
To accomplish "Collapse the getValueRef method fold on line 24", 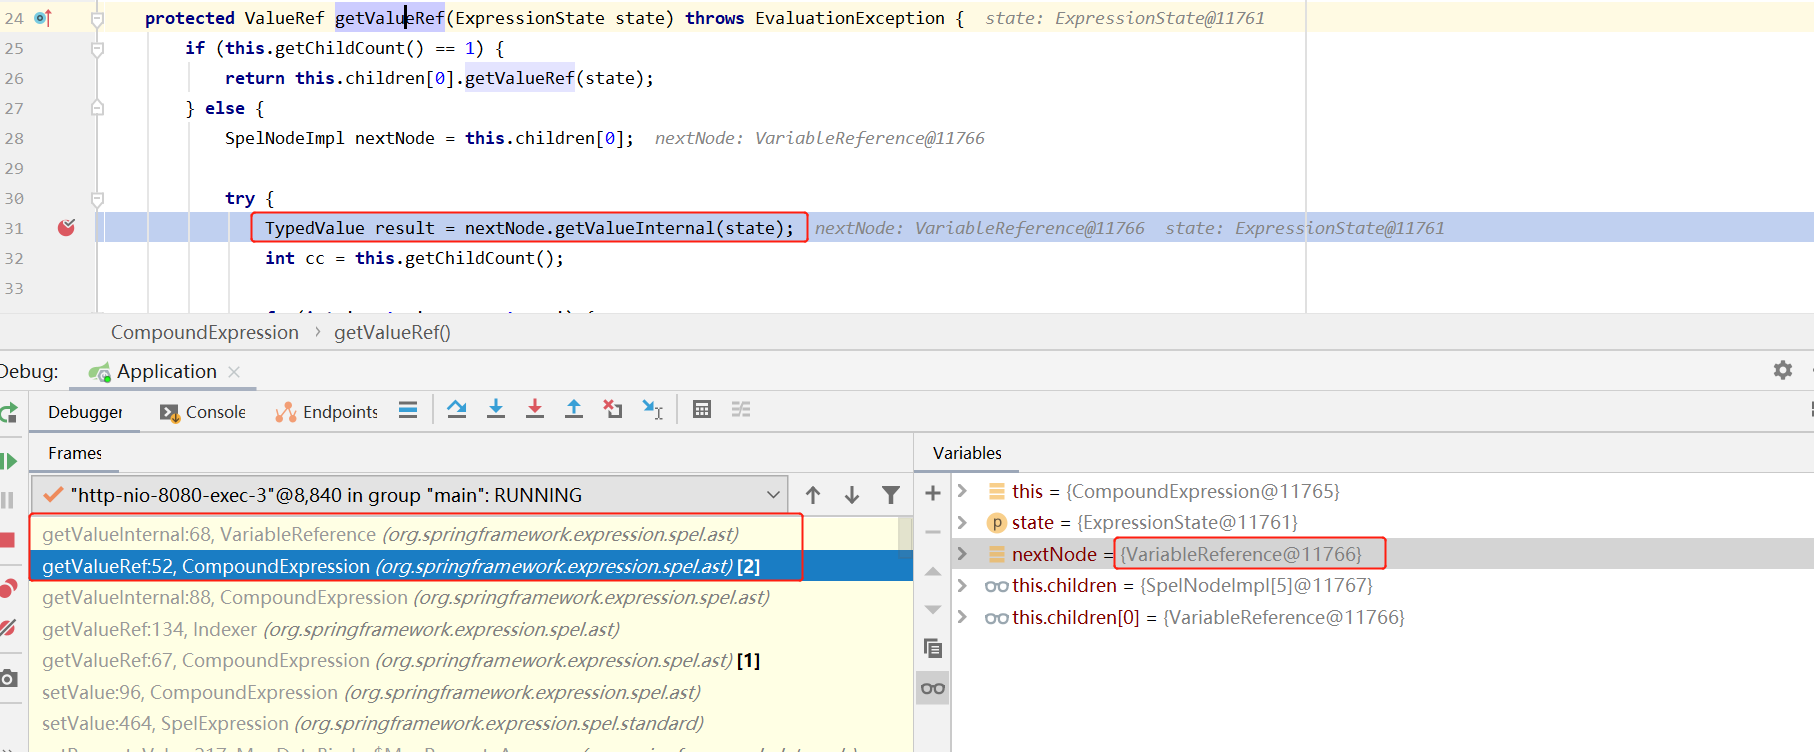I will [97, 18].
